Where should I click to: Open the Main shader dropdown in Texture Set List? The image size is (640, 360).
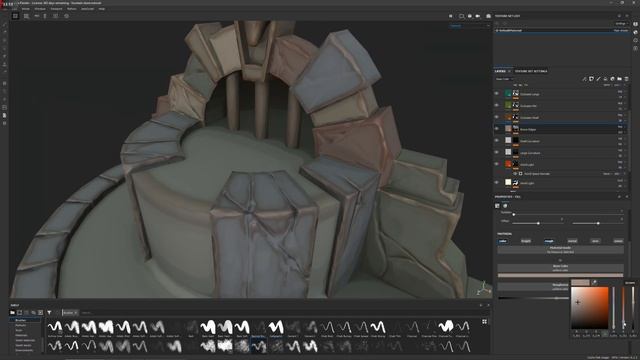tap(621, 30)
